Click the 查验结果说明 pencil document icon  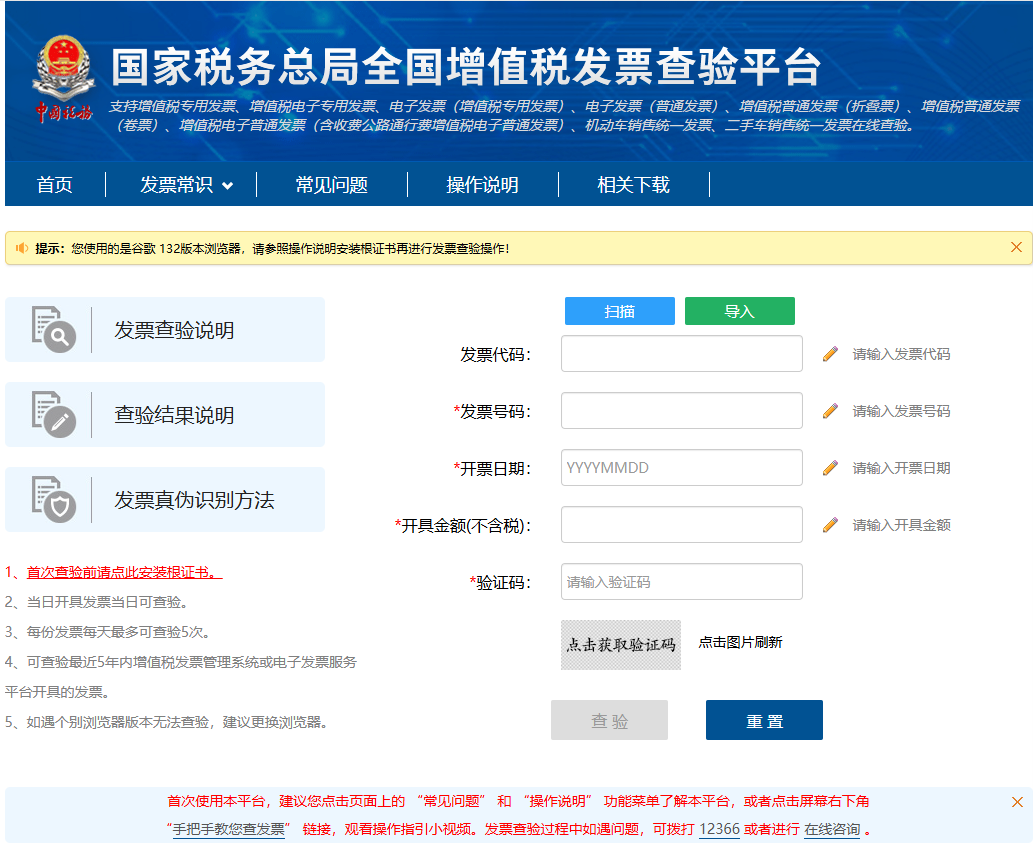click(x=53, y=414)
